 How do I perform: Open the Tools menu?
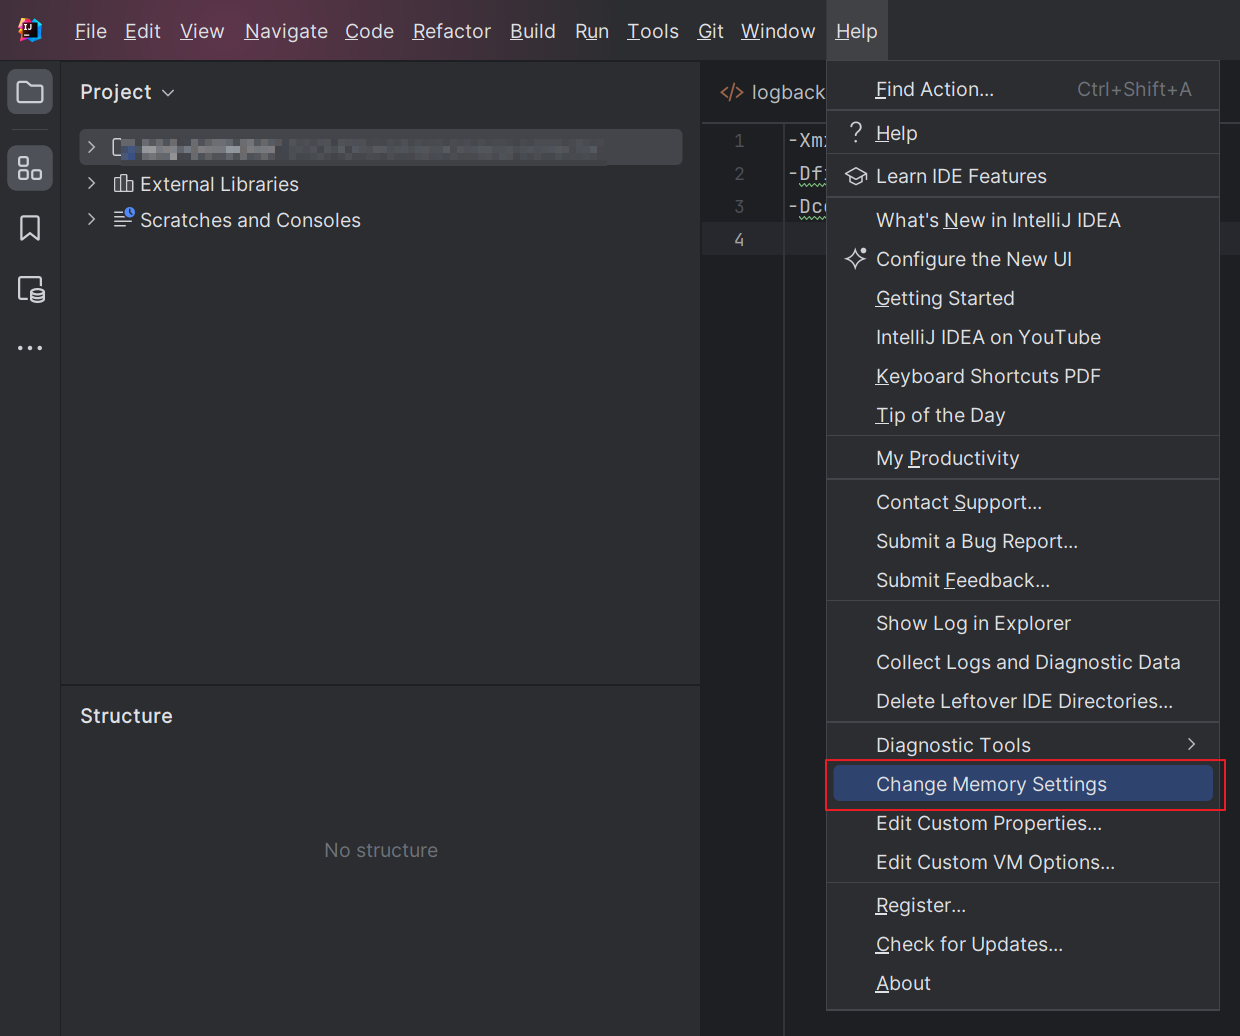(653, 31)
